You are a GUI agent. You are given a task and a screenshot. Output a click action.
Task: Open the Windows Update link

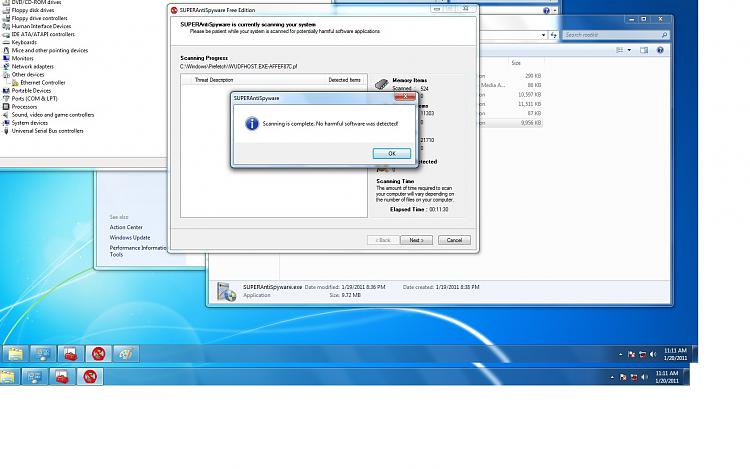tap(130, 238)
